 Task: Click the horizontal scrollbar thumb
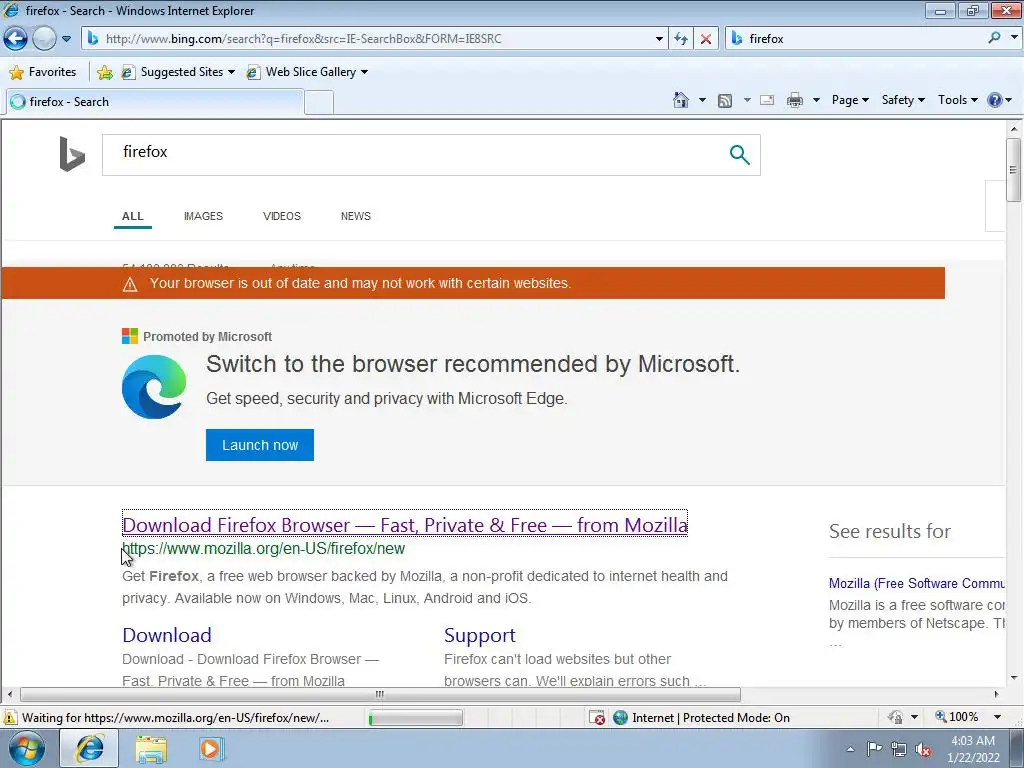point(380,694)
